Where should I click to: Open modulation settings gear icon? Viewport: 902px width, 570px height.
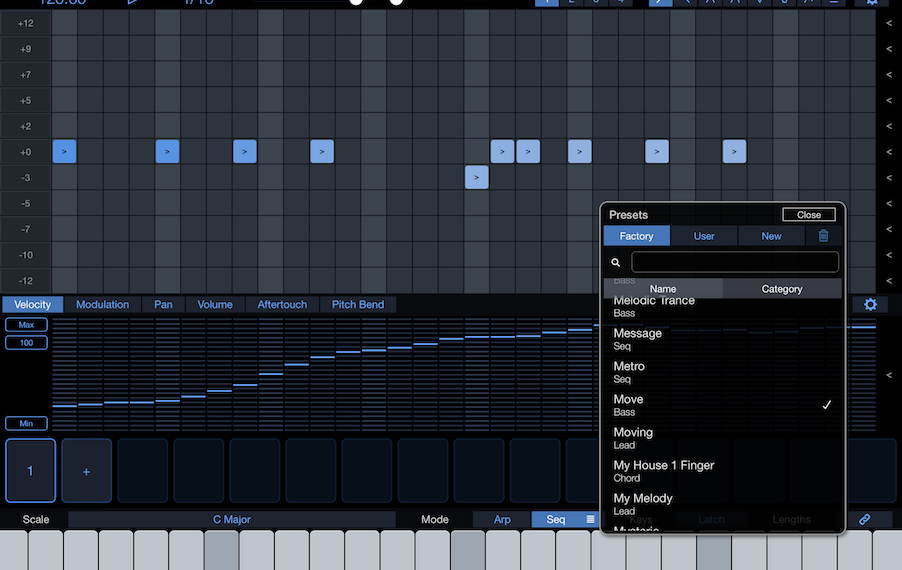(869, 305)
